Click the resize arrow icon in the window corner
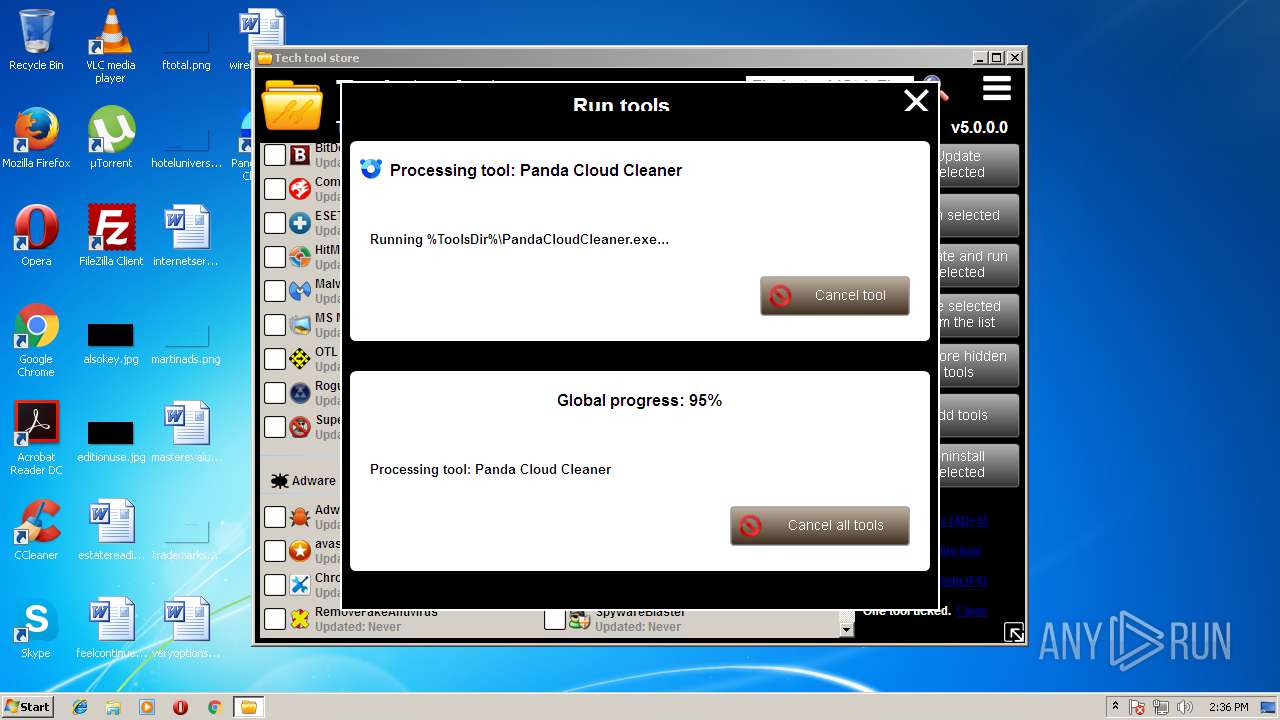The width and height of the screenshot is (1280, 720). [x=1013, y=632]
